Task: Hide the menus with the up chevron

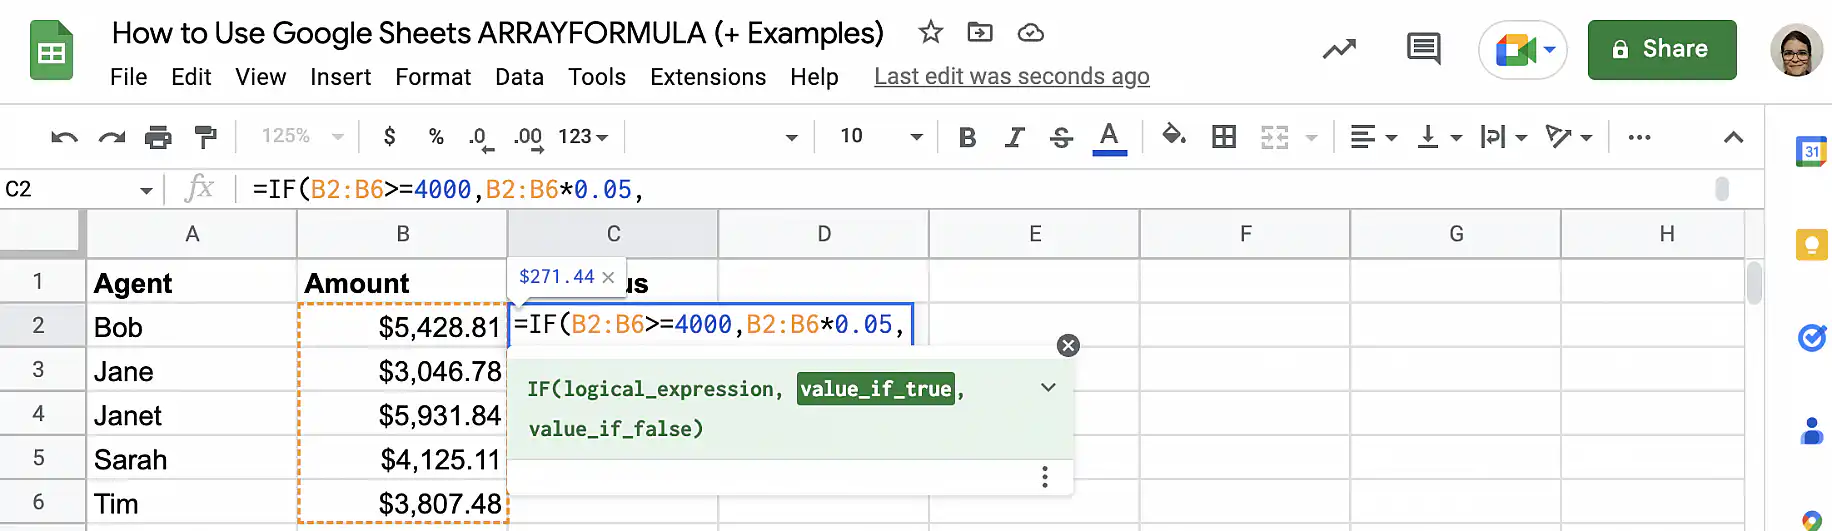Action: [1734, 137]
